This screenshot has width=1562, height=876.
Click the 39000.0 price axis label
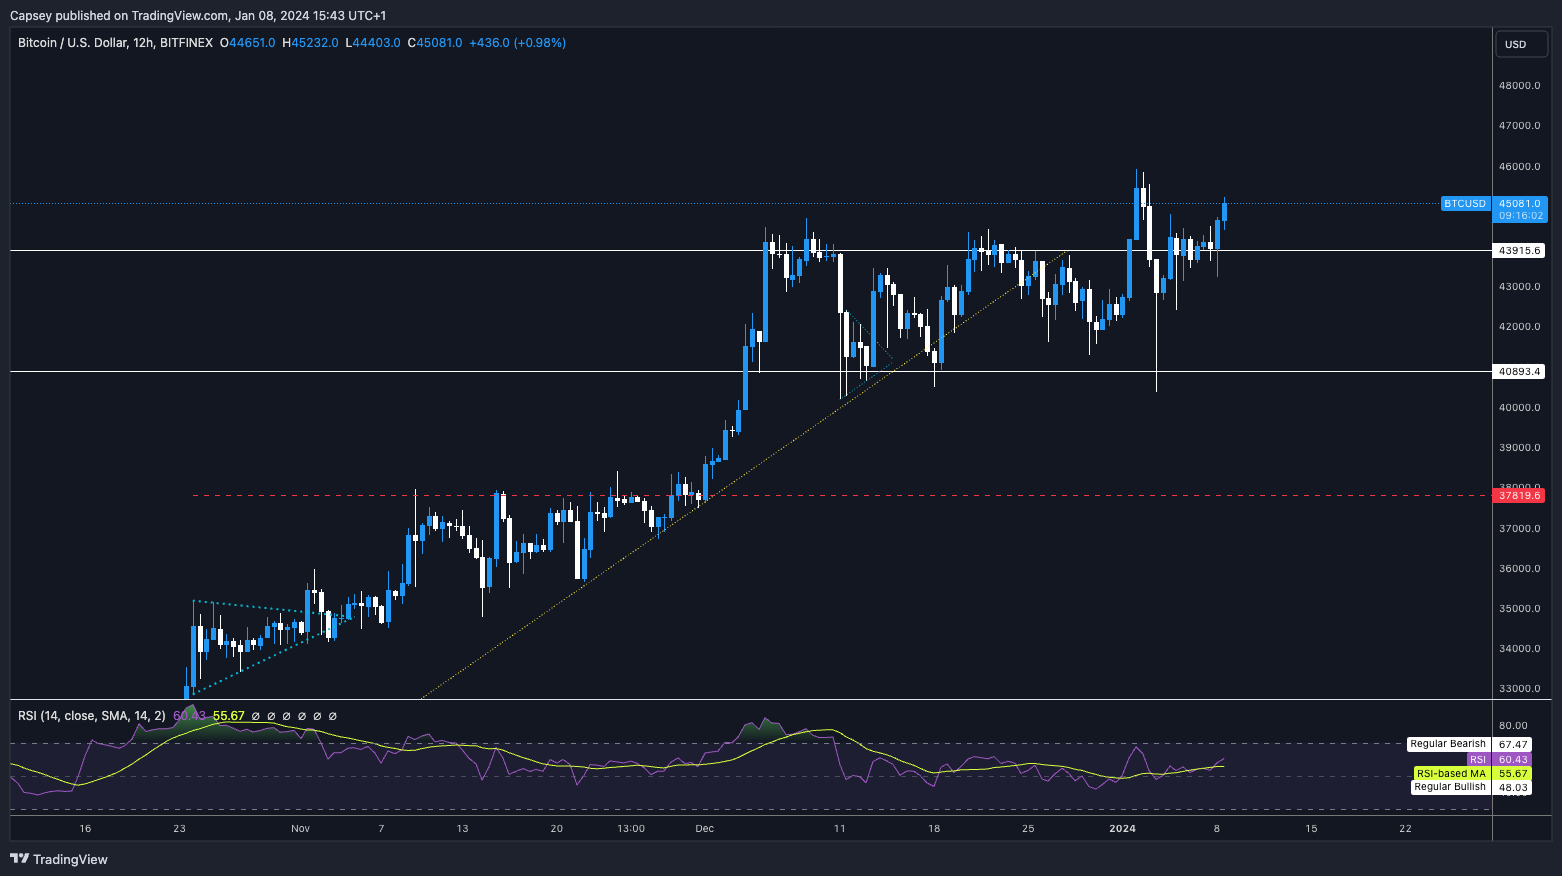tap(1520, 448)
